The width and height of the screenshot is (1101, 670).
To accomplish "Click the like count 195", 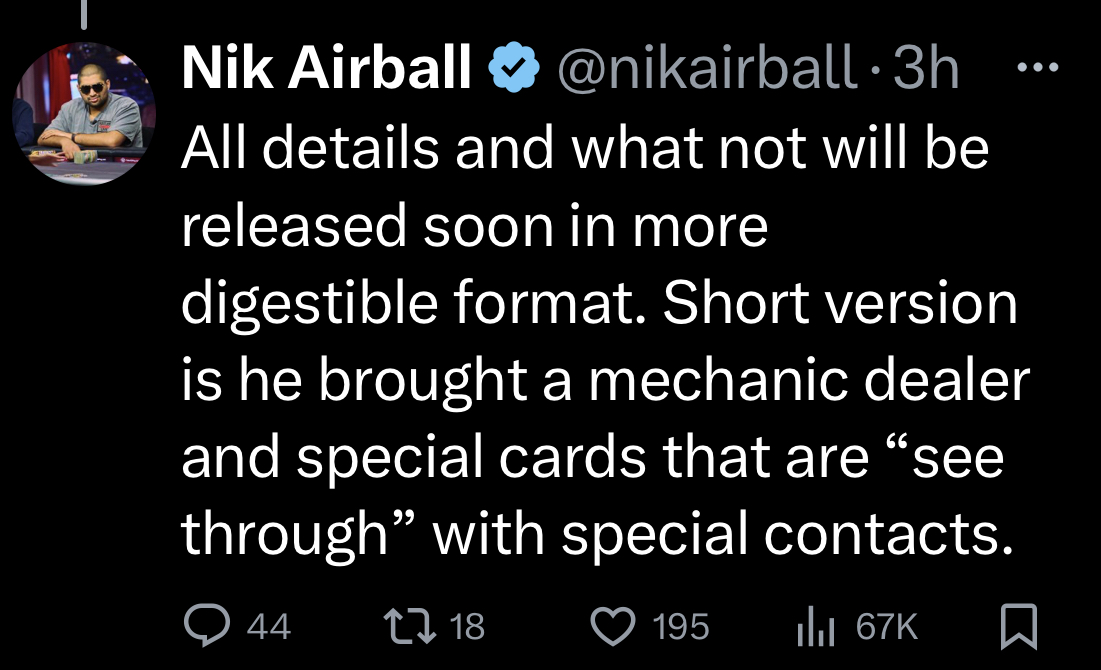I will coord(680,626).
